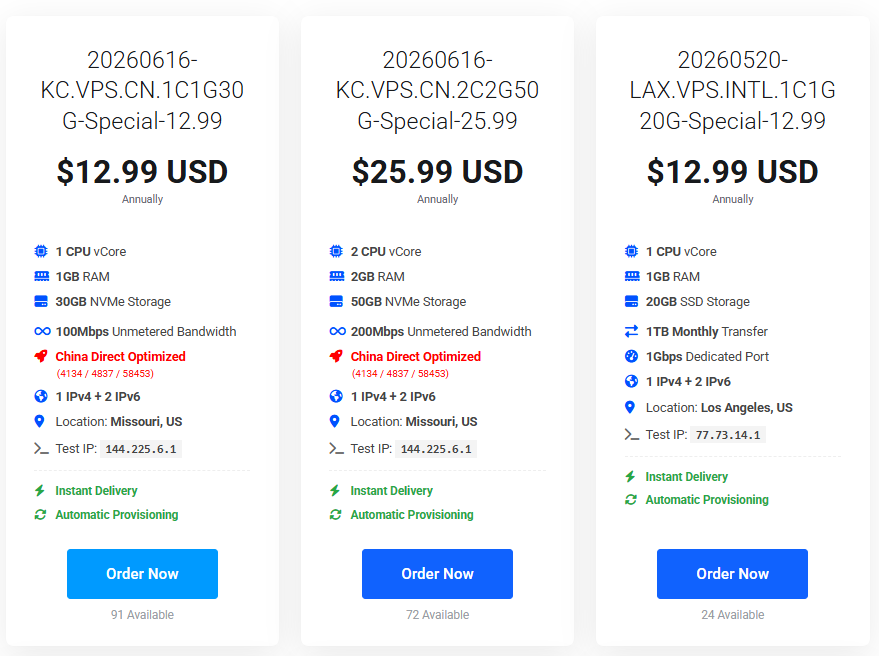
Task: Click the 20260520-LAX.VPS.INTL plan title
Action: coord(732,90)
